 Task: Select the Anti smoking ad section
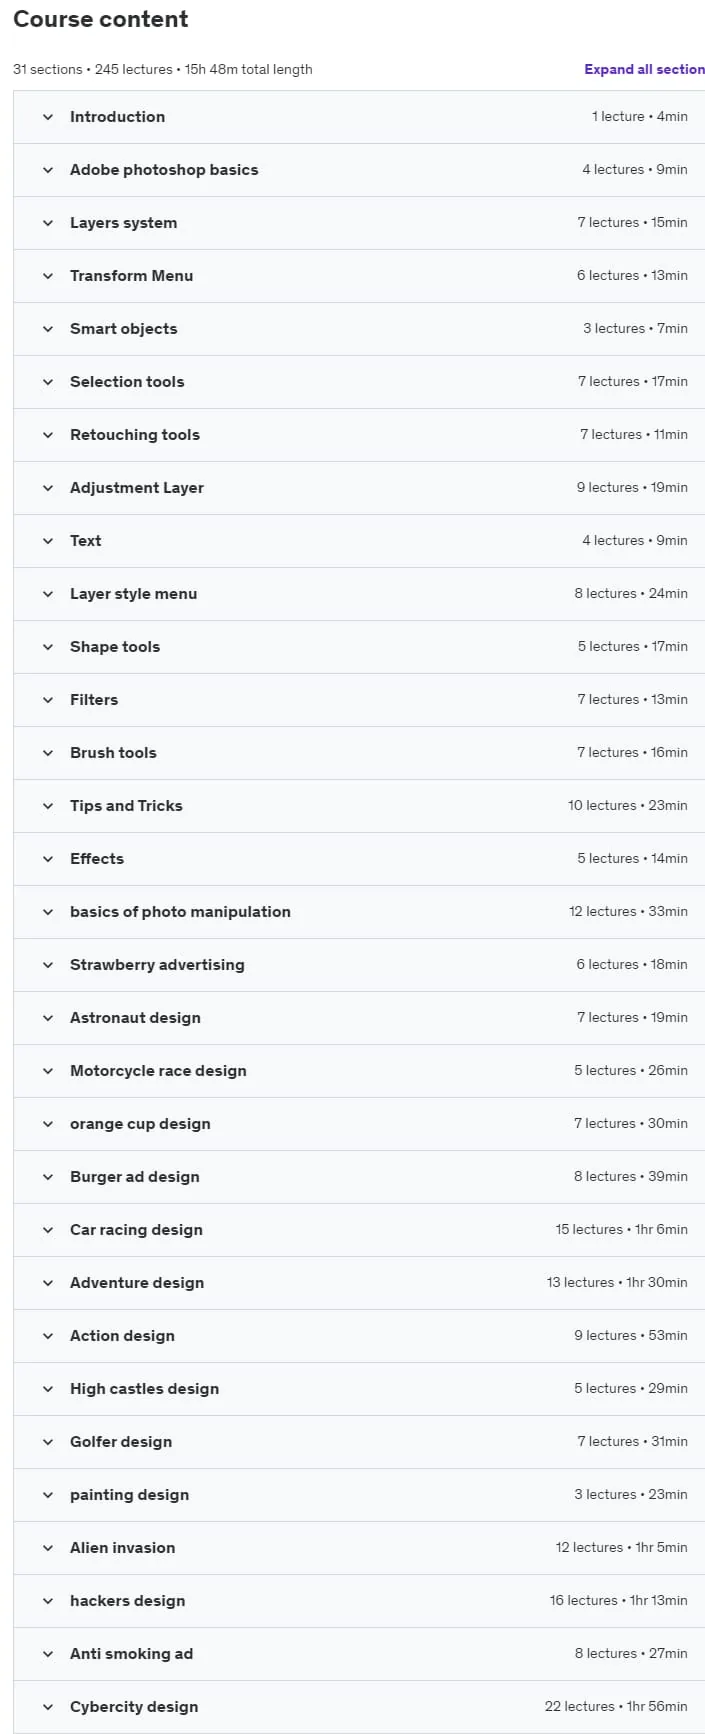click(x=359, y=1654)
